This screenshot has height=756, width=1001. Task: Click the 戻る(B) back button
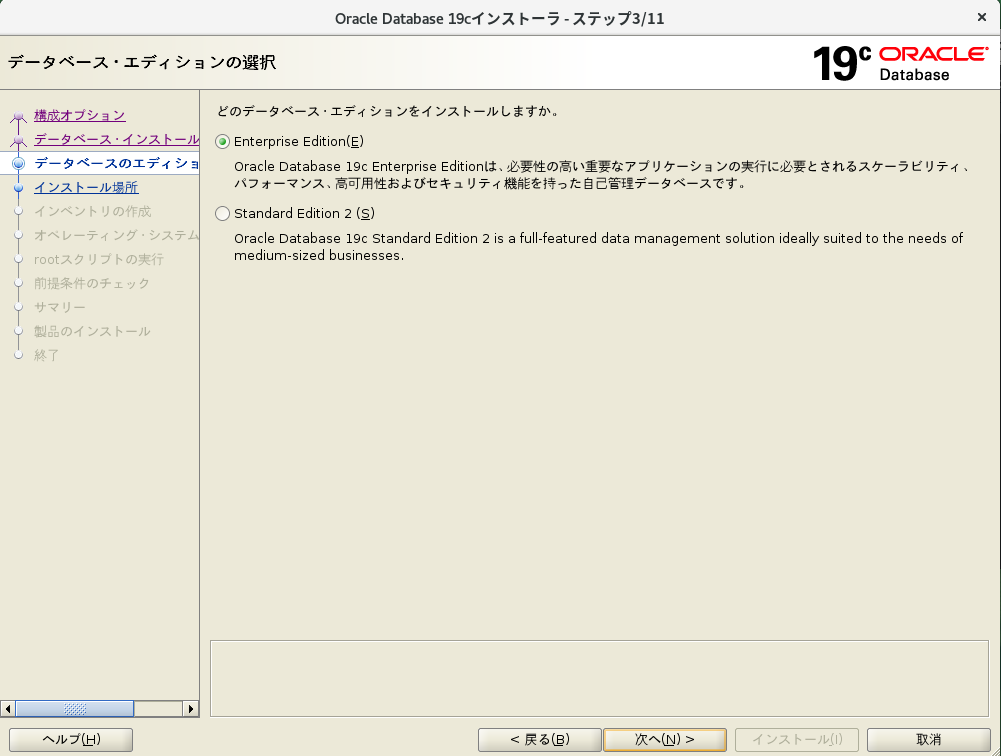tap(539, 739)
